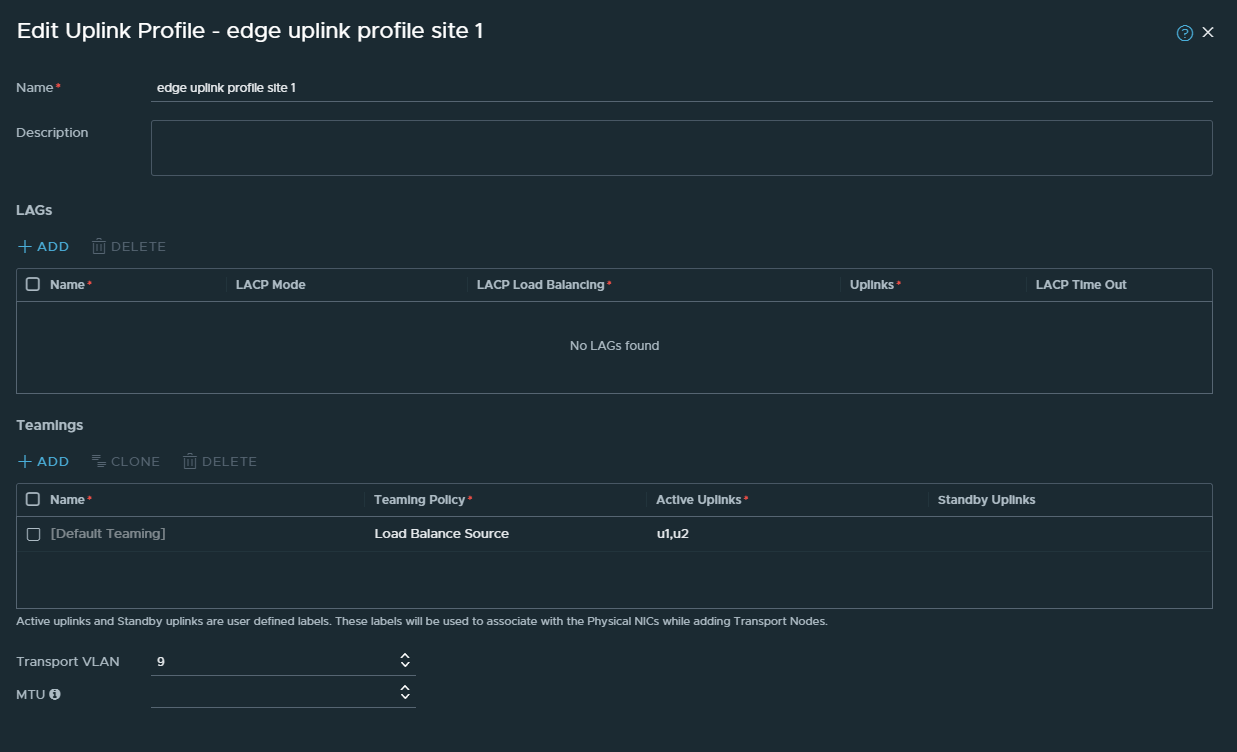Click the Name input field
The width and height of the screenshot is (1237, 752).
pos(680,88)
